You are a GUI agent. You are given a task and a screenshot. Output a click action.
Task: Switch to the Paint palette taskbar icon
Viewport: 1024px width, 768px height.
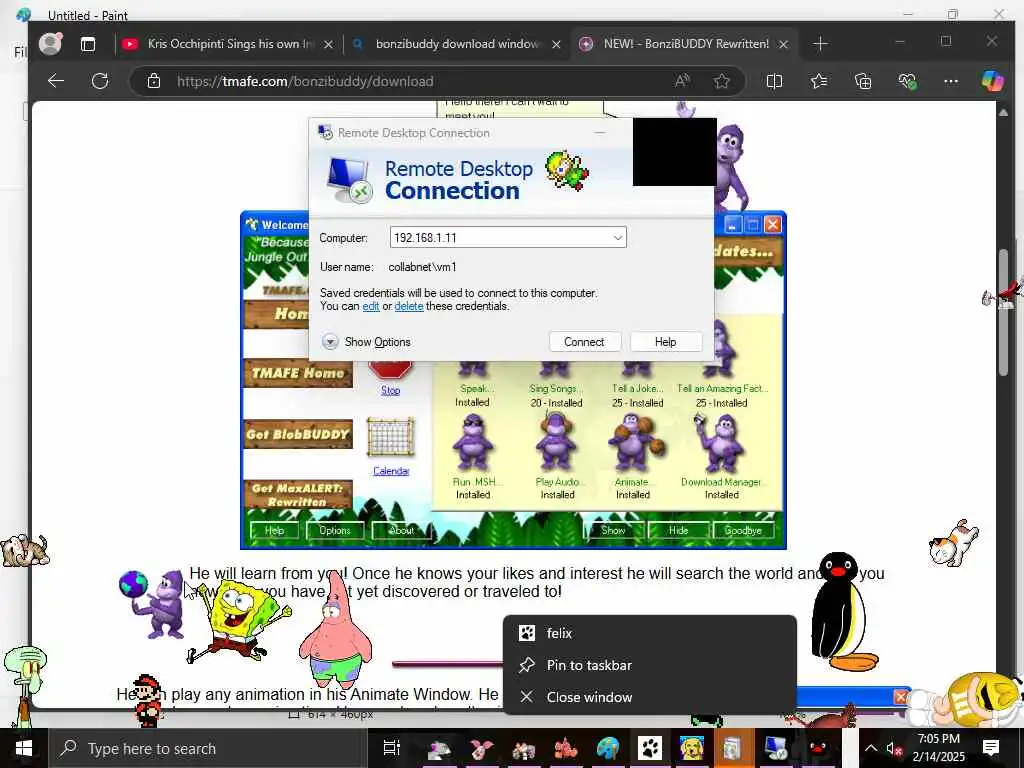coord(607,748)
